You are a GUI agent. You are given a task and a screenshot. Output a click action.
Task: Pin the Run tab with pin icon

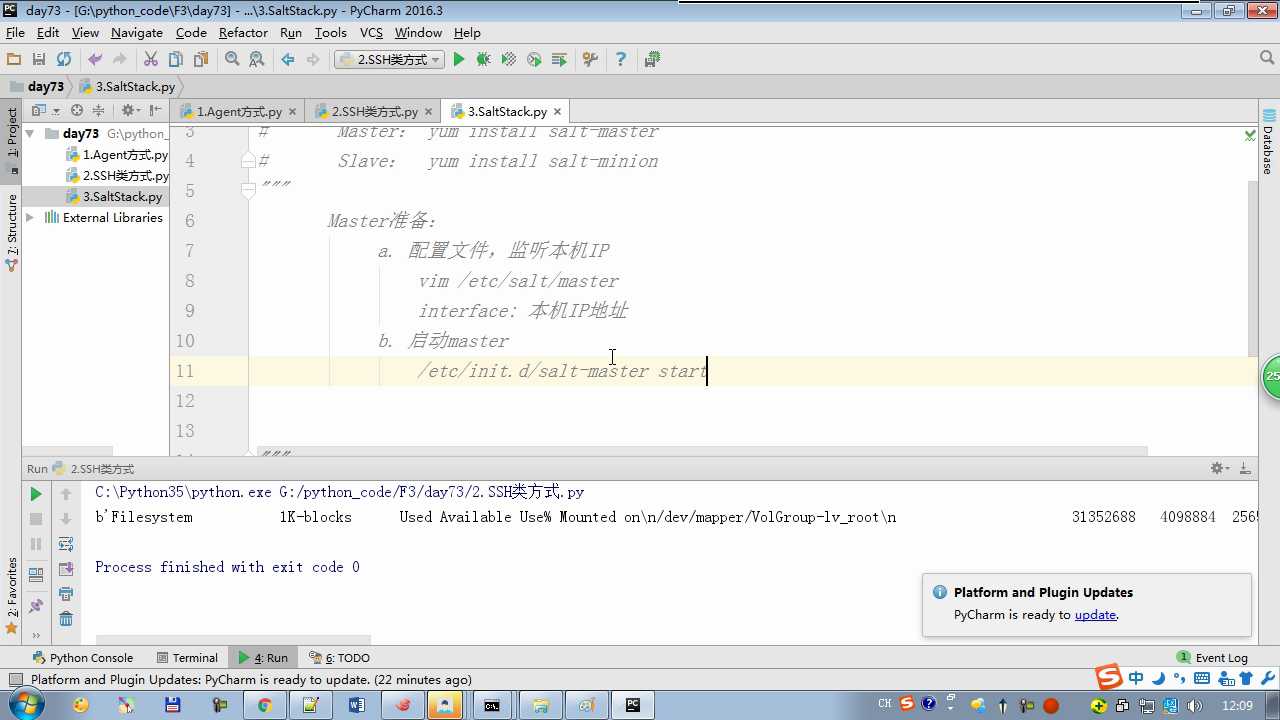pos(36,606)
